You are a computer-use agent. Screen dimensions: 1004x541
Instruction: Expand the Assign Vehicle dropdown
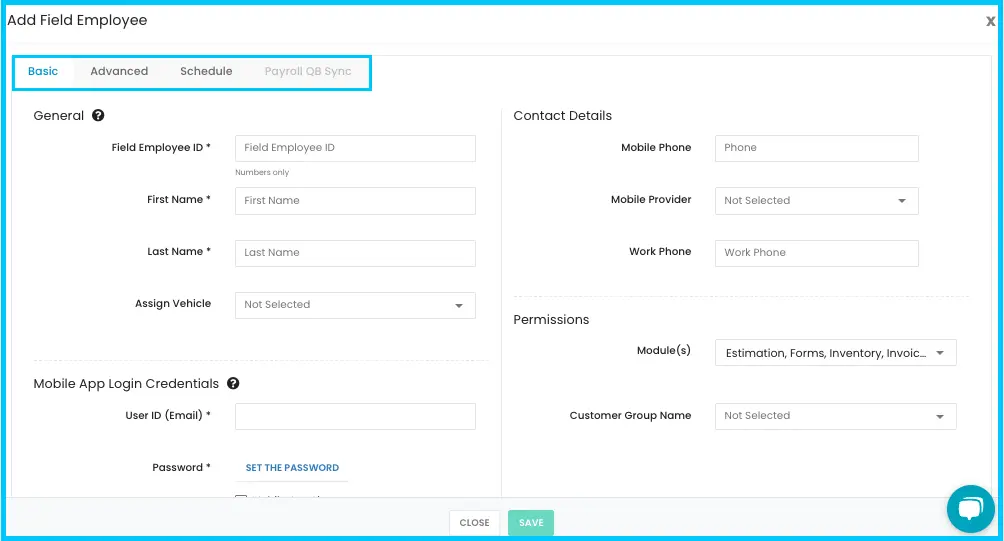[355, 305]
